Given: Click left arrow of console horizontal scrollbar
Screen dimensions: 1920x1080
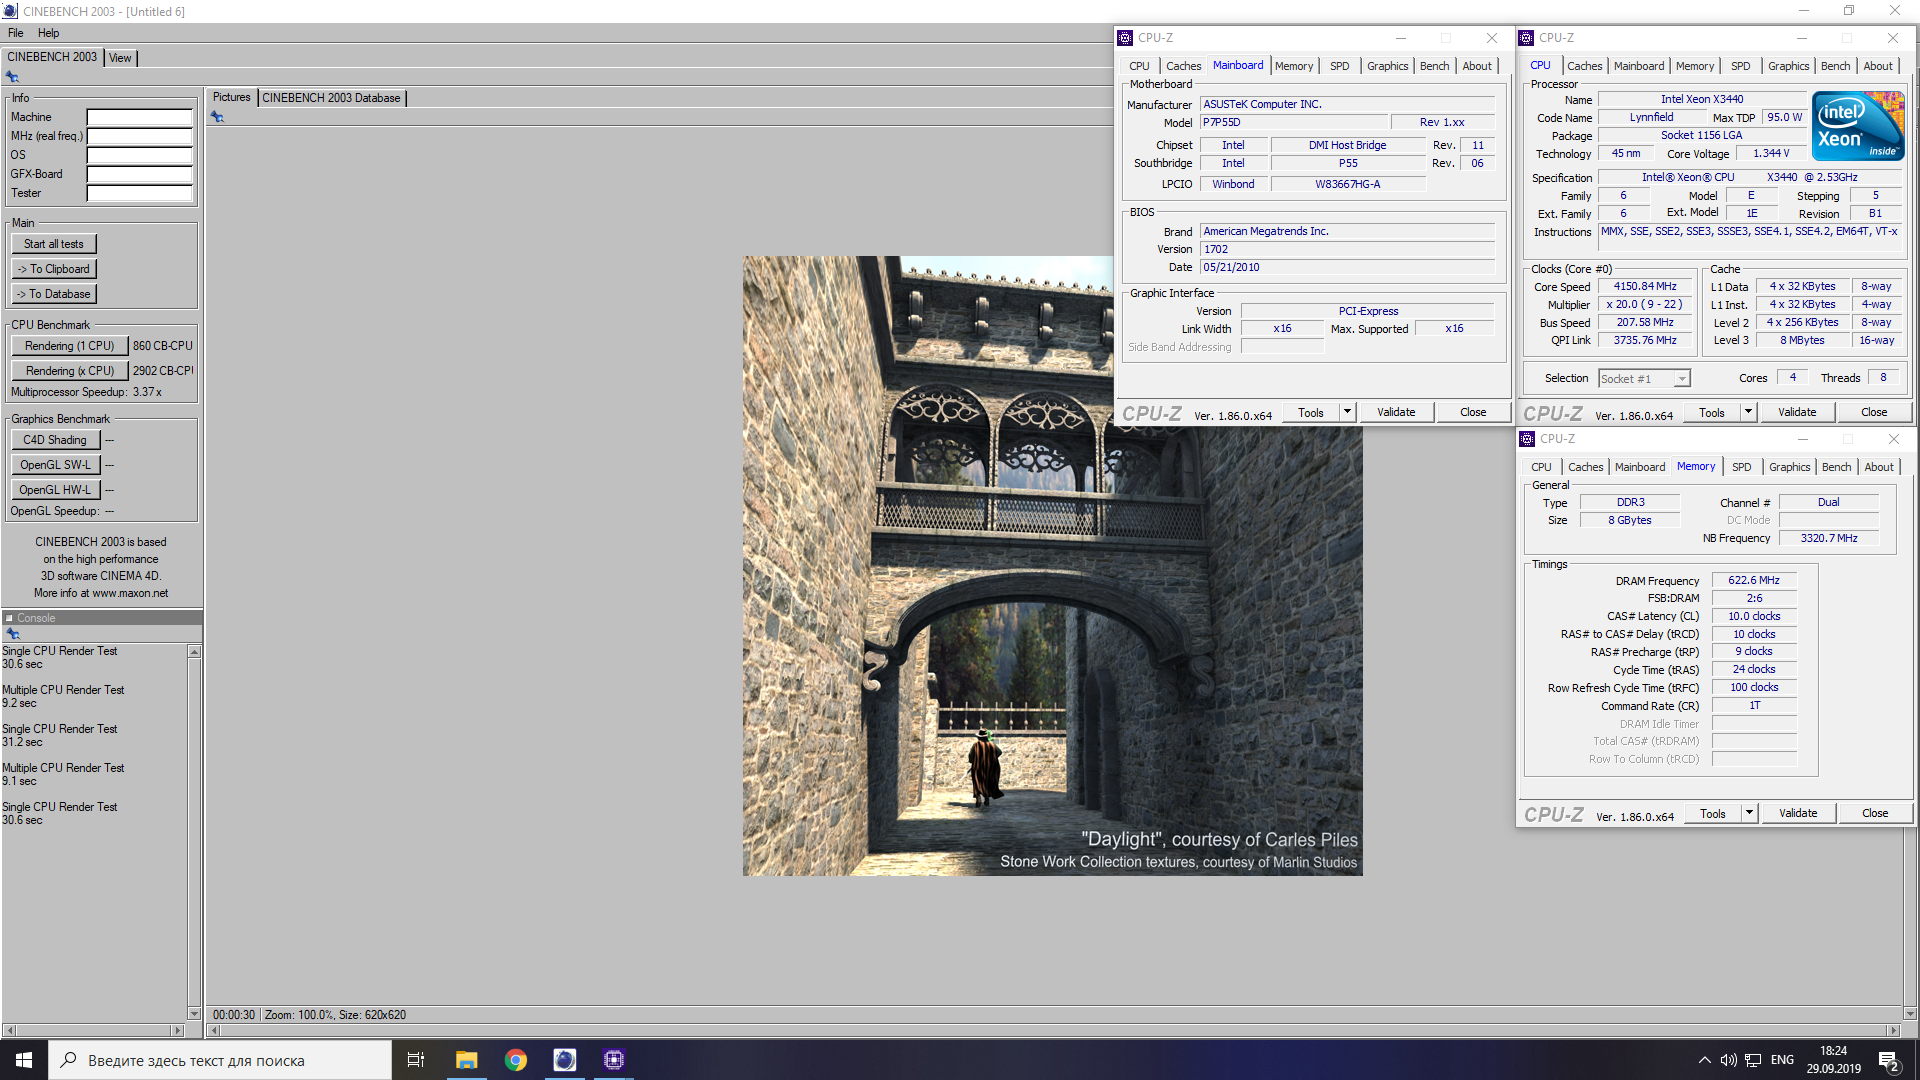Looking at the screenshot, I should coord(9,1030).
